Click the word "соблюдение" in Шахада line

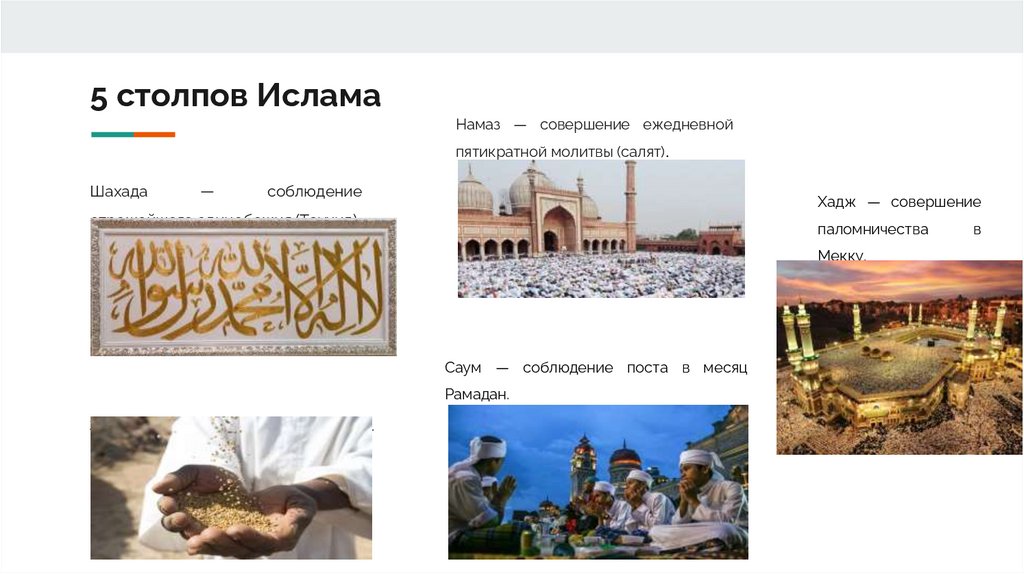pos(314,192)
